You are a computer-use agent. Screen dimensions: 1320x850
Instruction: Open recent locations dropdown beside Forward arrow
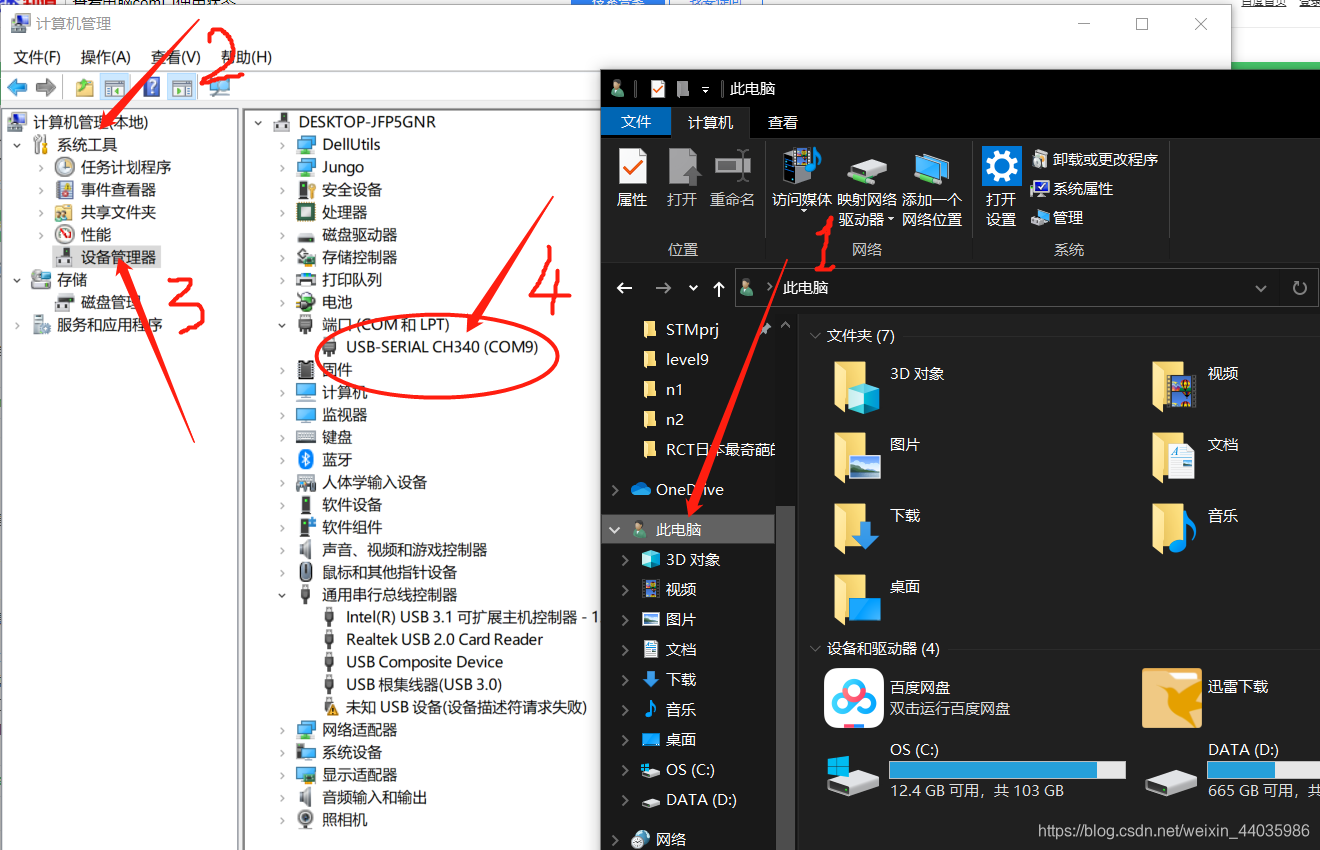[x=693, y=288]
